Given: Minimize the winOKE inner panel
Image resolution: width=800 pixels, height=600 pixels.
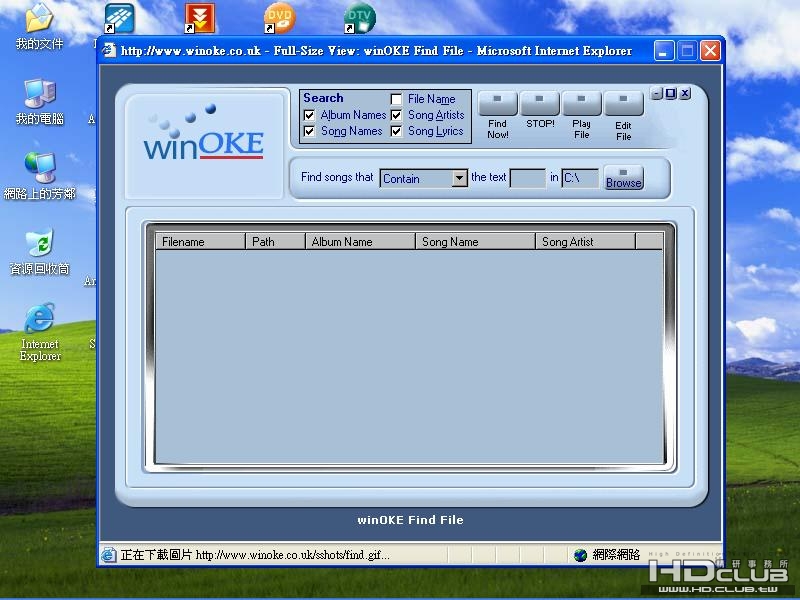Looking at the screenshot, I should point(657,93).
